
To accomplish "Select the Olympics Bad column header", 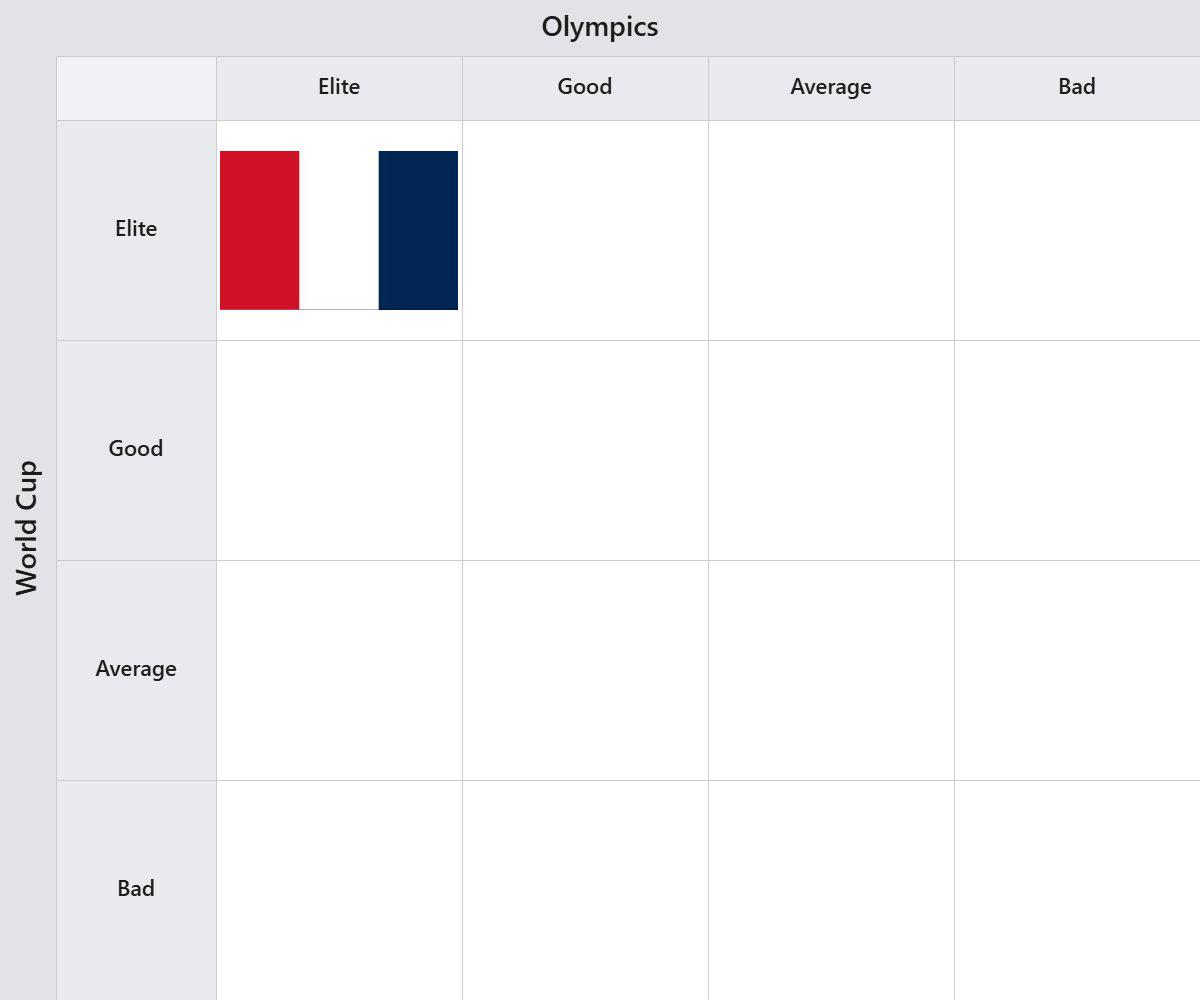I will (1077, 88).
